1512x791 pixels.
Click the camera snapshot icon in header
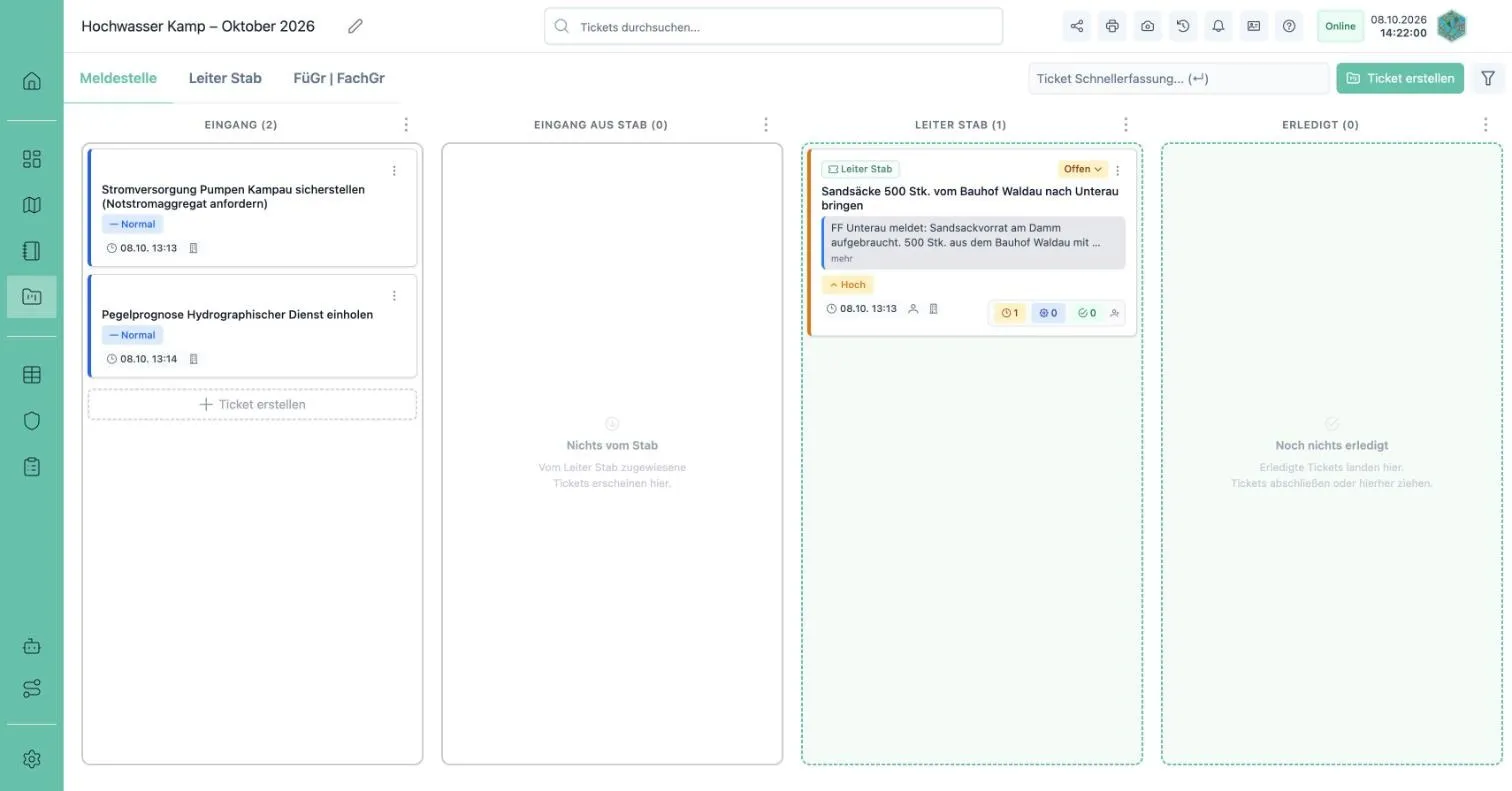click(1148, 26)
